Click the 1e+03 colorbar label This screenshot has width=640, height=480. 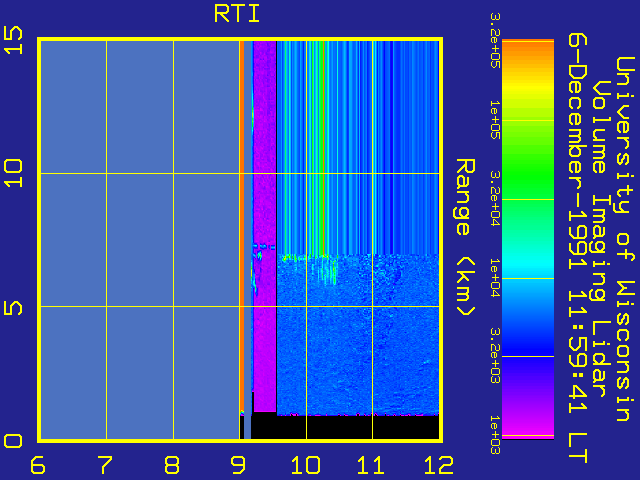pyautogui.click(x=495, y=435)
